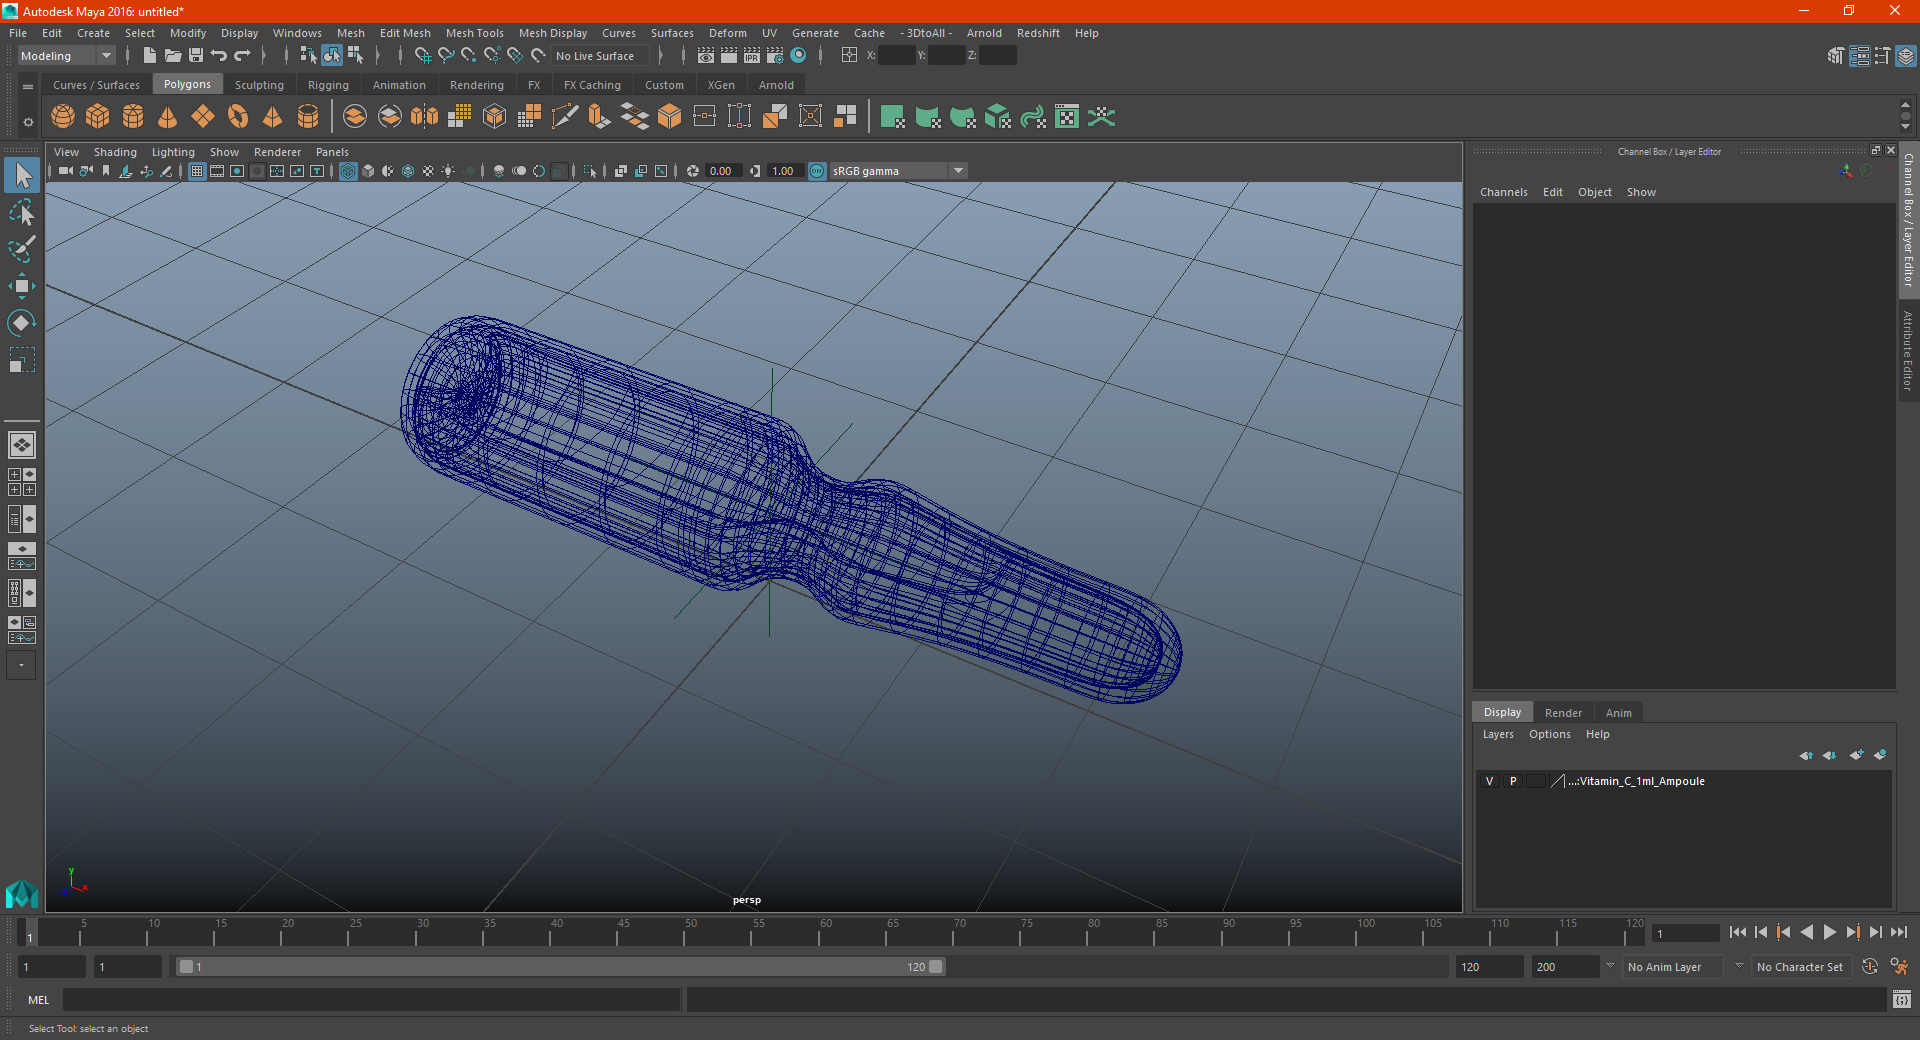Viewport: 1920px width, 1040px height.
Task: Click the New Scene file icon
Action: 150,56
